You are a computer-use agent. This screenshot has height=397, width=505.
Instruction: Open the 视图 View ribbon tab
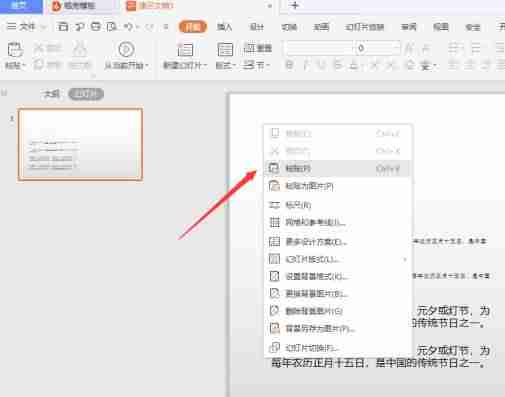[441, 27]
